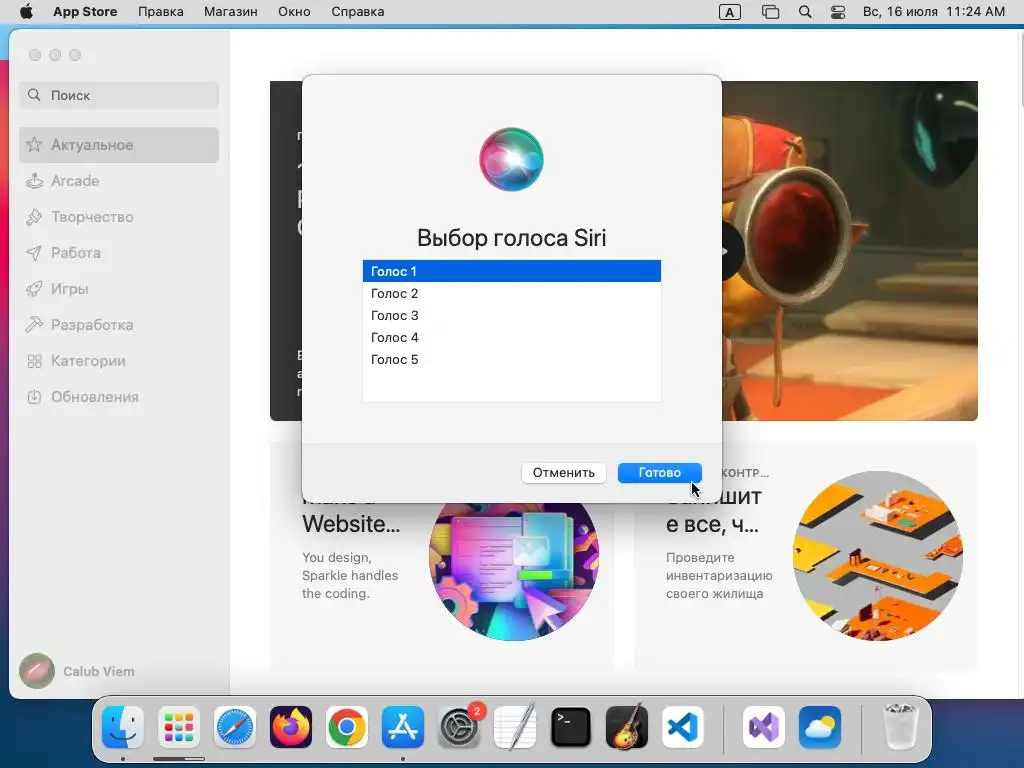Open the Правка menu
The width and height of the screenshot is (1024, 768).
(x=161, y=12)
